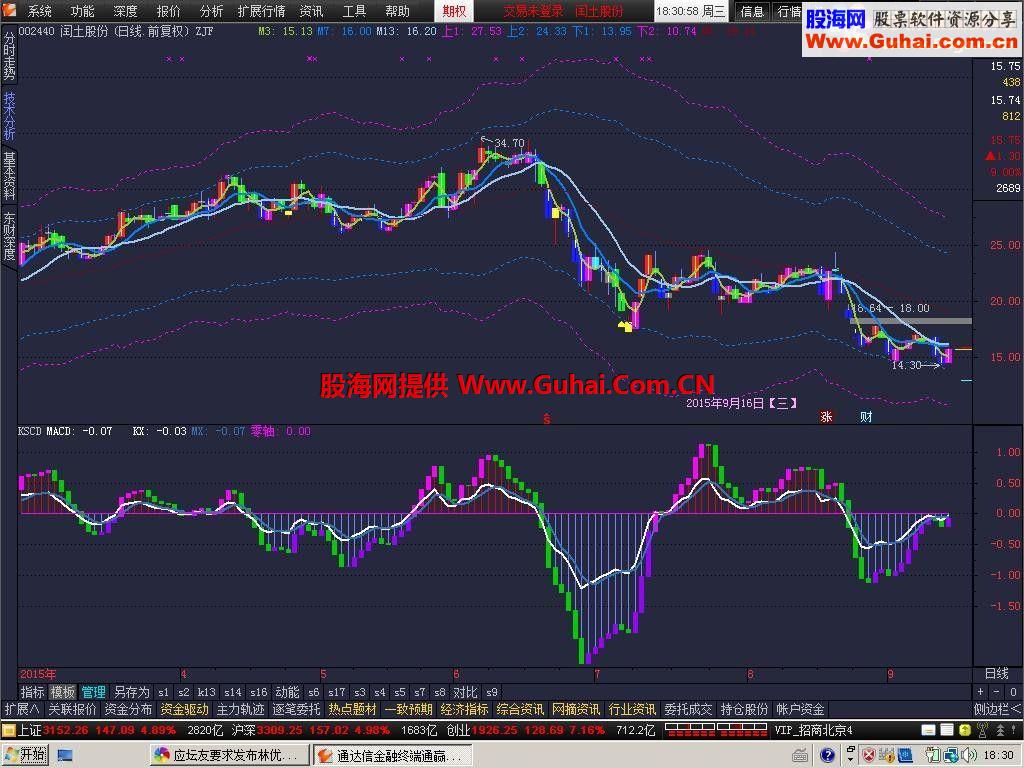Open the 资金分布 tab

coord(128,709)
